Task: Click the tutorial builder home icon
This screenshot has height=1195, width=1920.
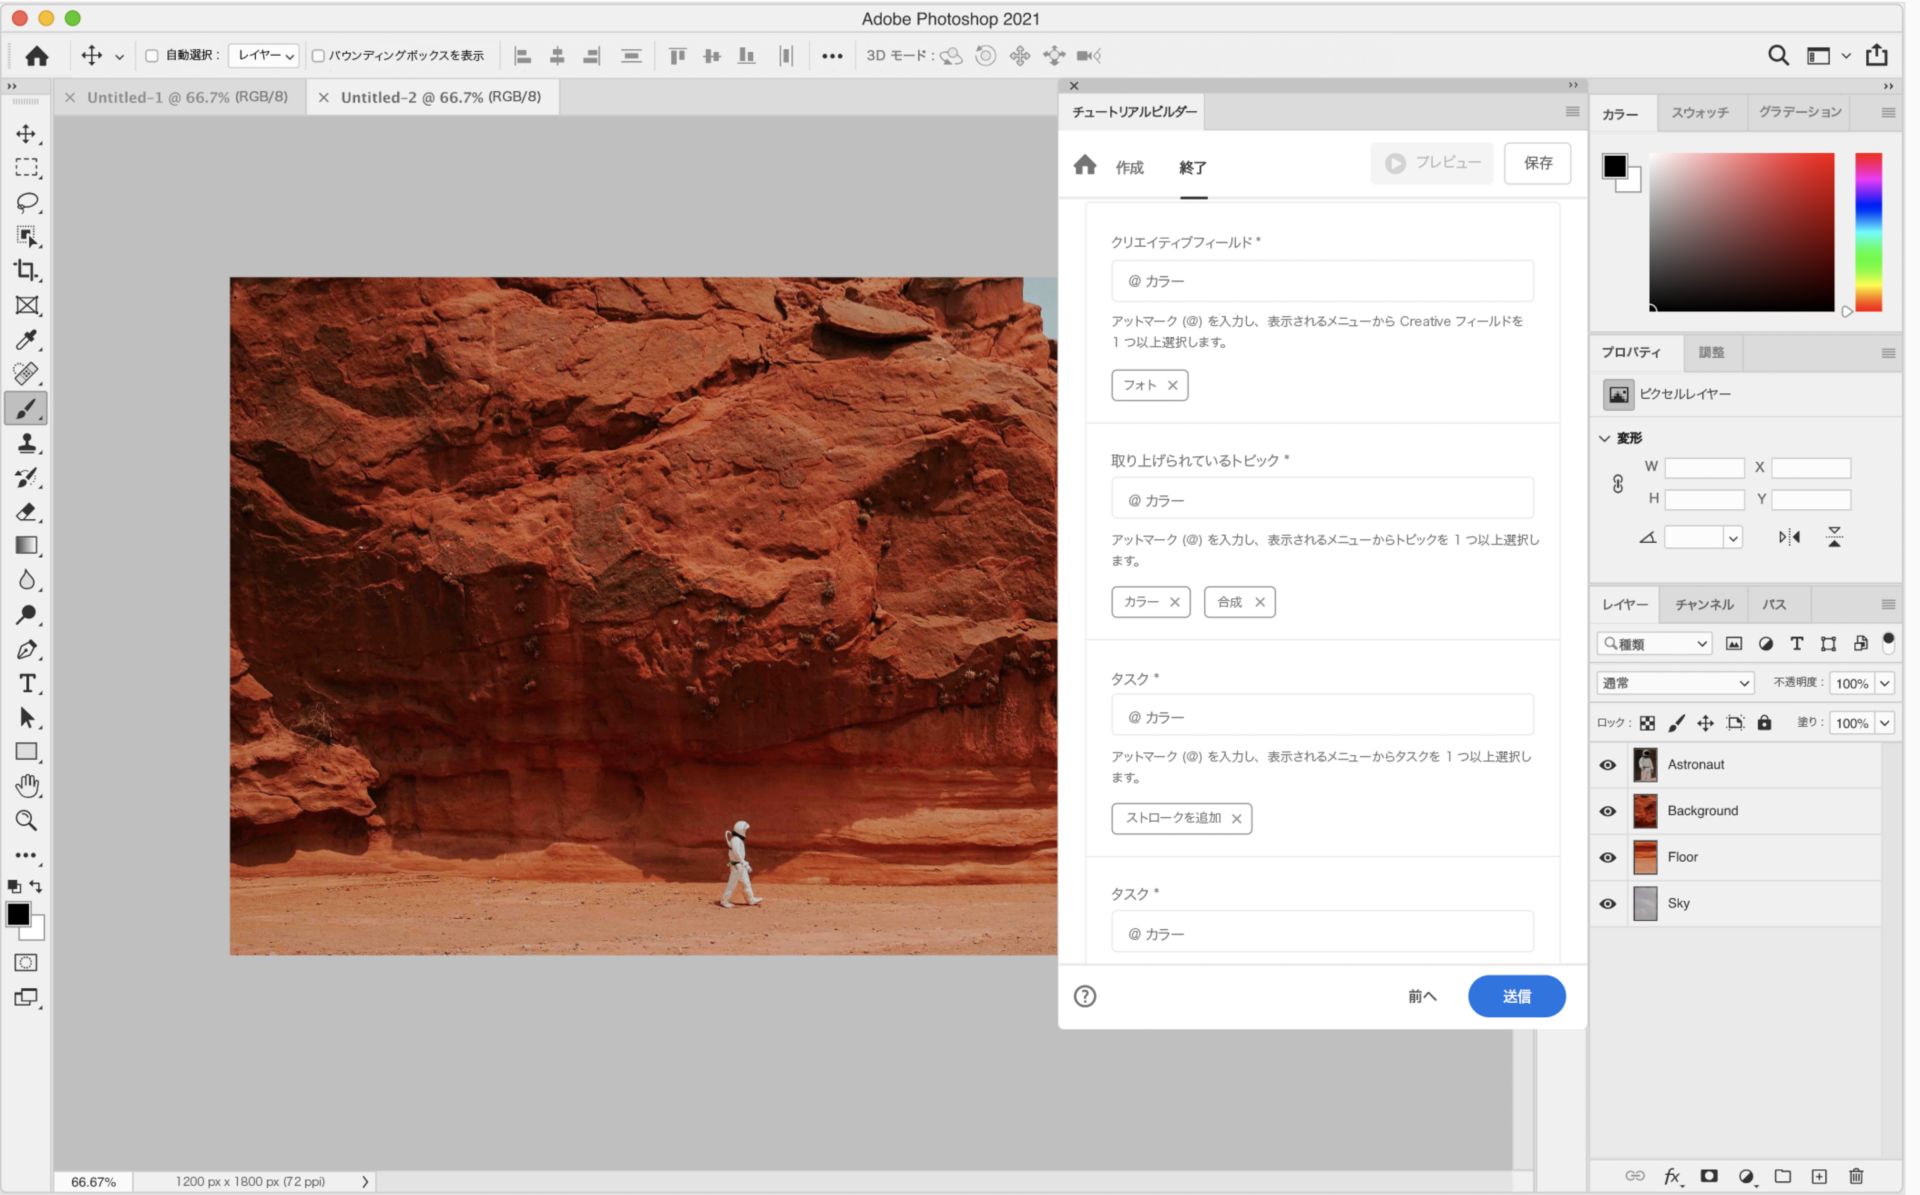Action: [x=1085, y=165]
